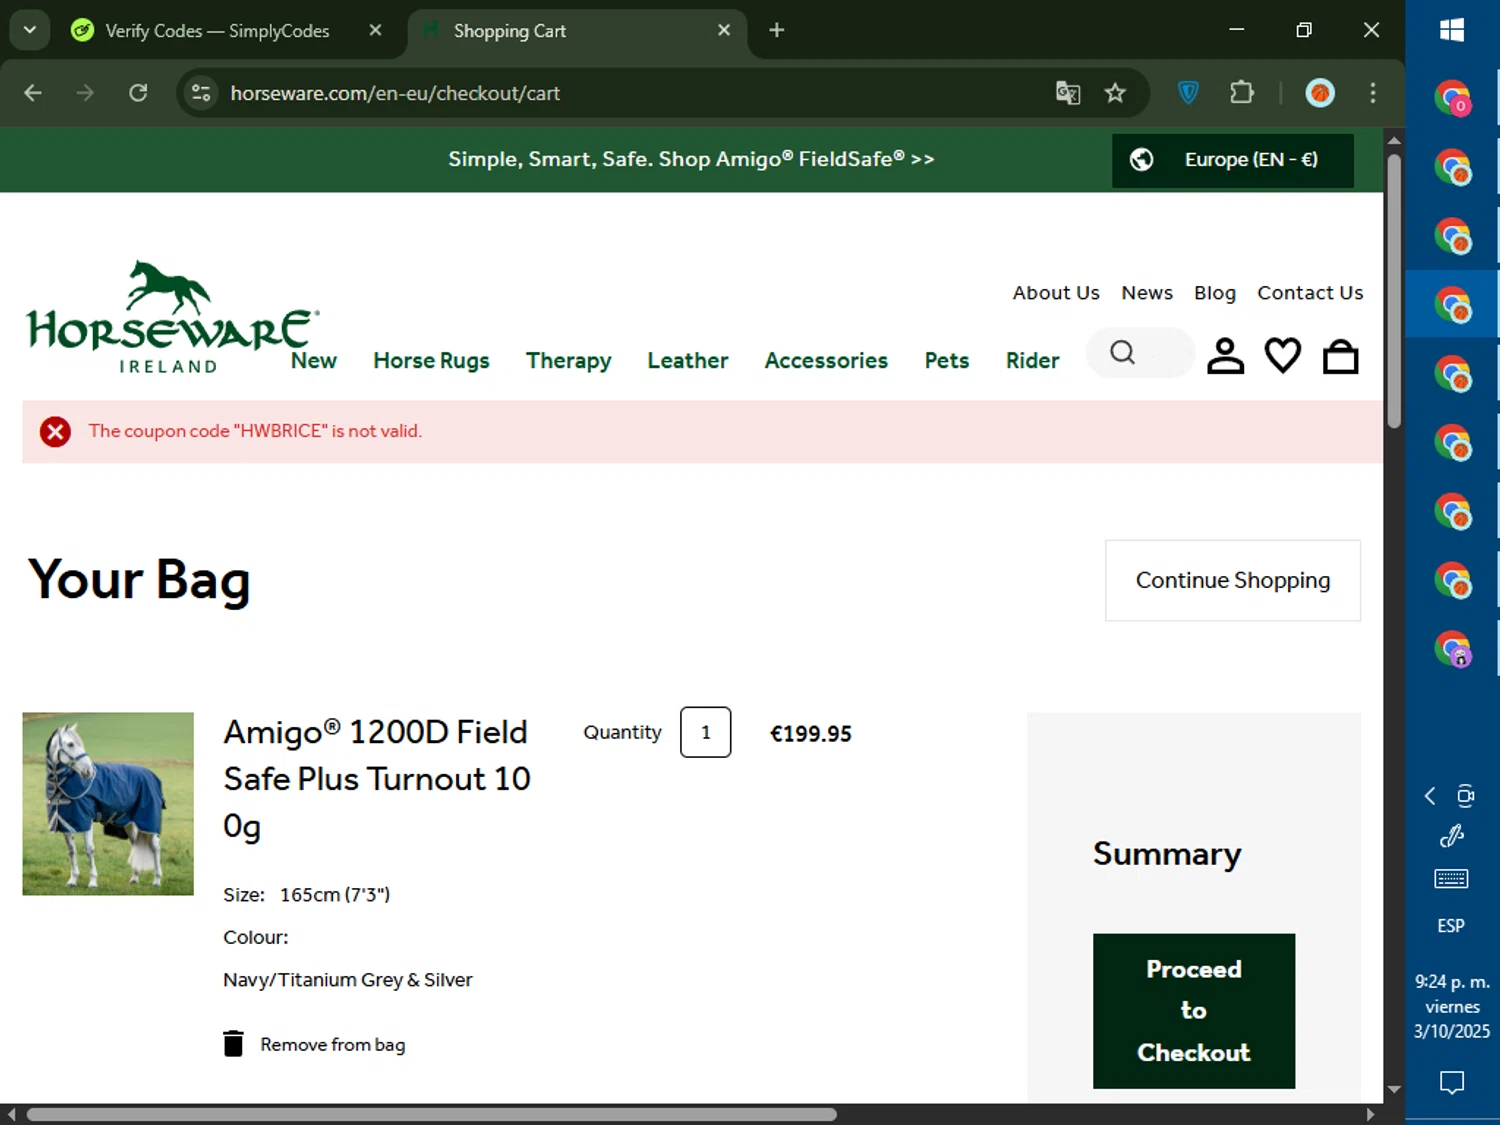
Task: Open the Rider menu
Action: [1032, 360]
